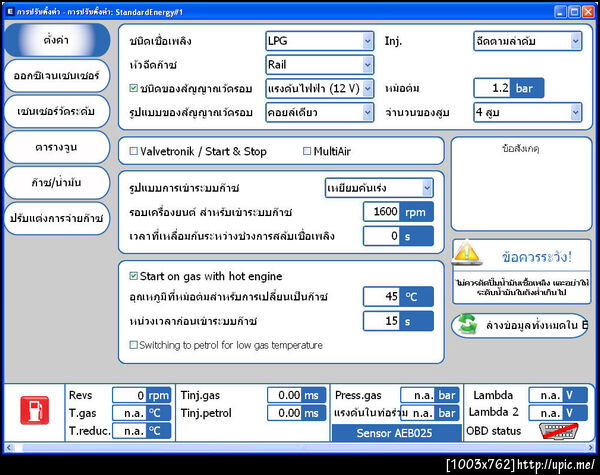
Task: Click the 1600 rpm changeover field
Action: (x=398, y=212)
